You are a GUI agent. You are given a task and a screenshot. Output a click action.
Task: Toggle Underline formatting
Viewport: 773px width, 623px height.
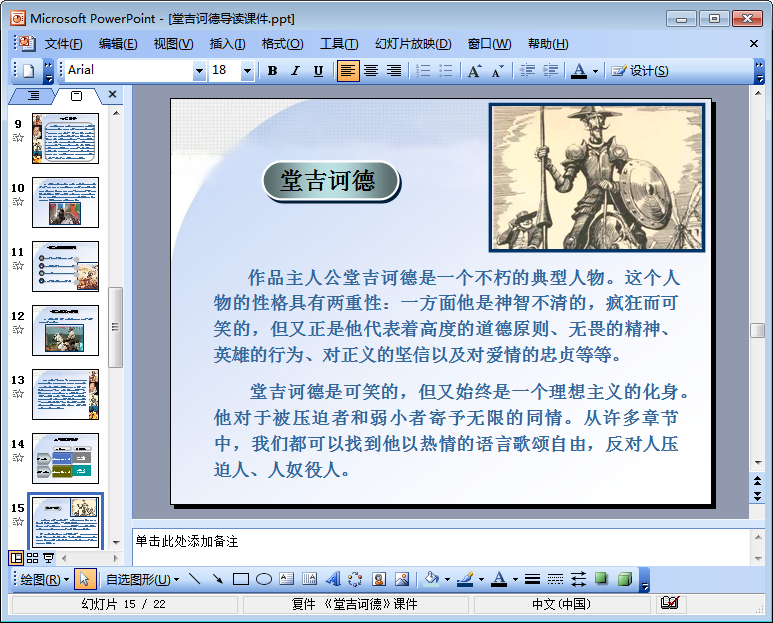(318, 71)
